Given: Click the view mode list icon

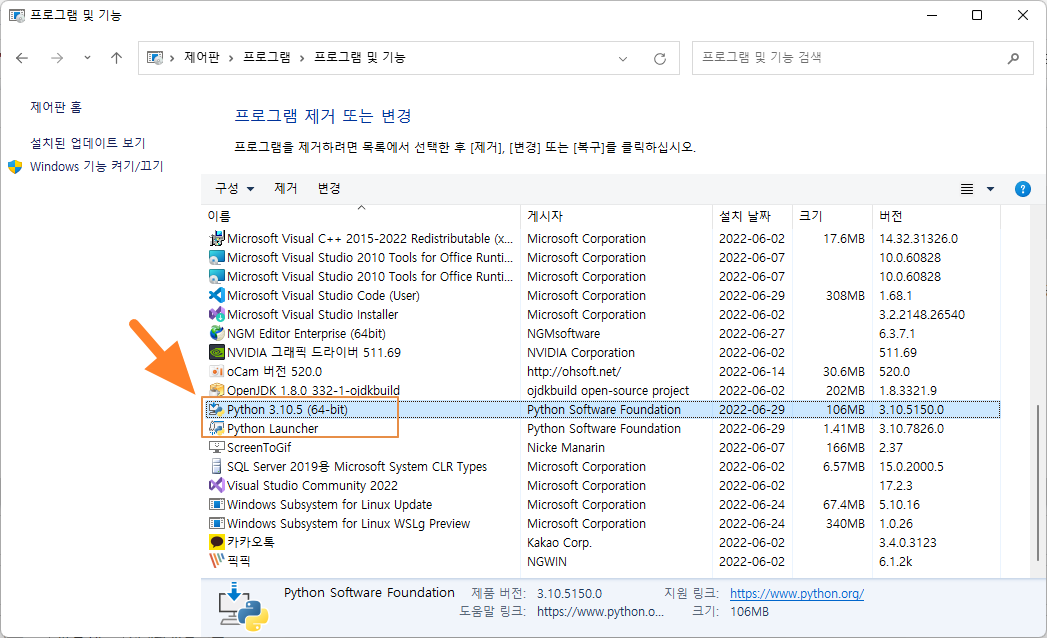Looking at the screenshot, I should (967, 189).
